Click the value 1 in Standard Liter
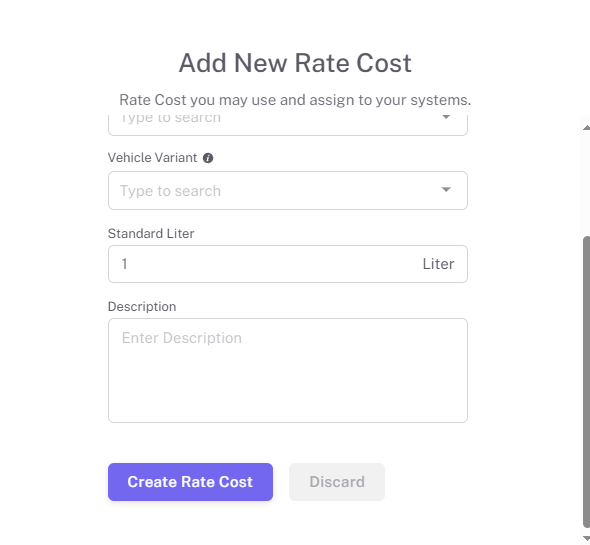590x545 pixels. [x=125, y=264]
